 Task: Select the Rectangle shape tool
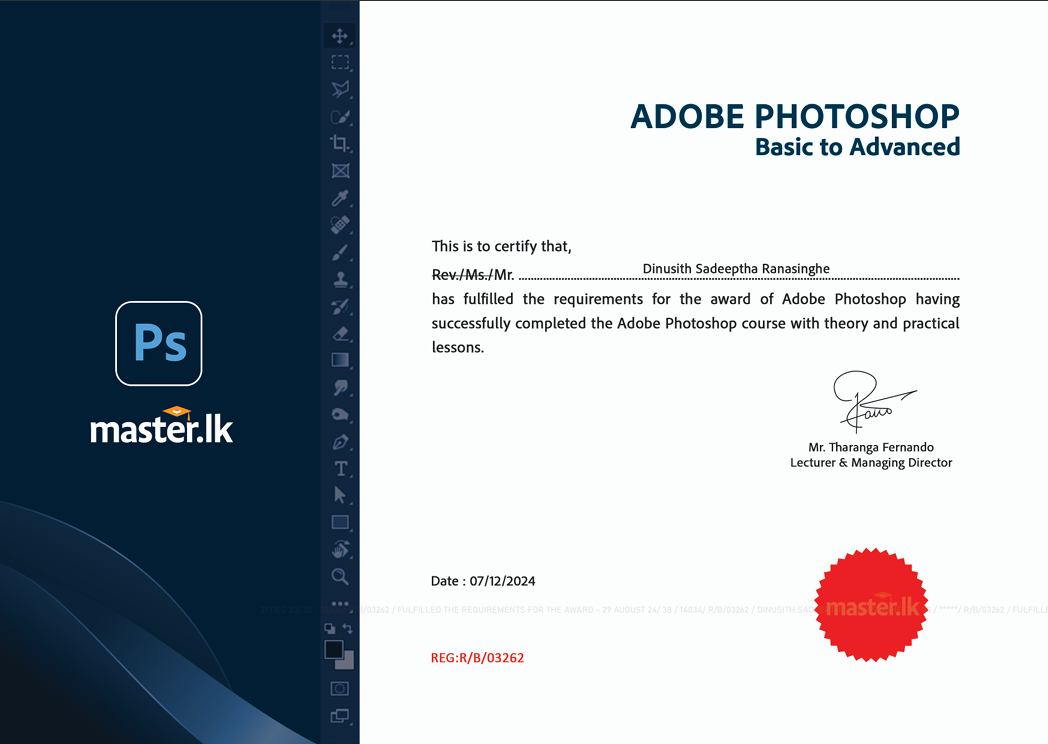click(x=340, y=522)
